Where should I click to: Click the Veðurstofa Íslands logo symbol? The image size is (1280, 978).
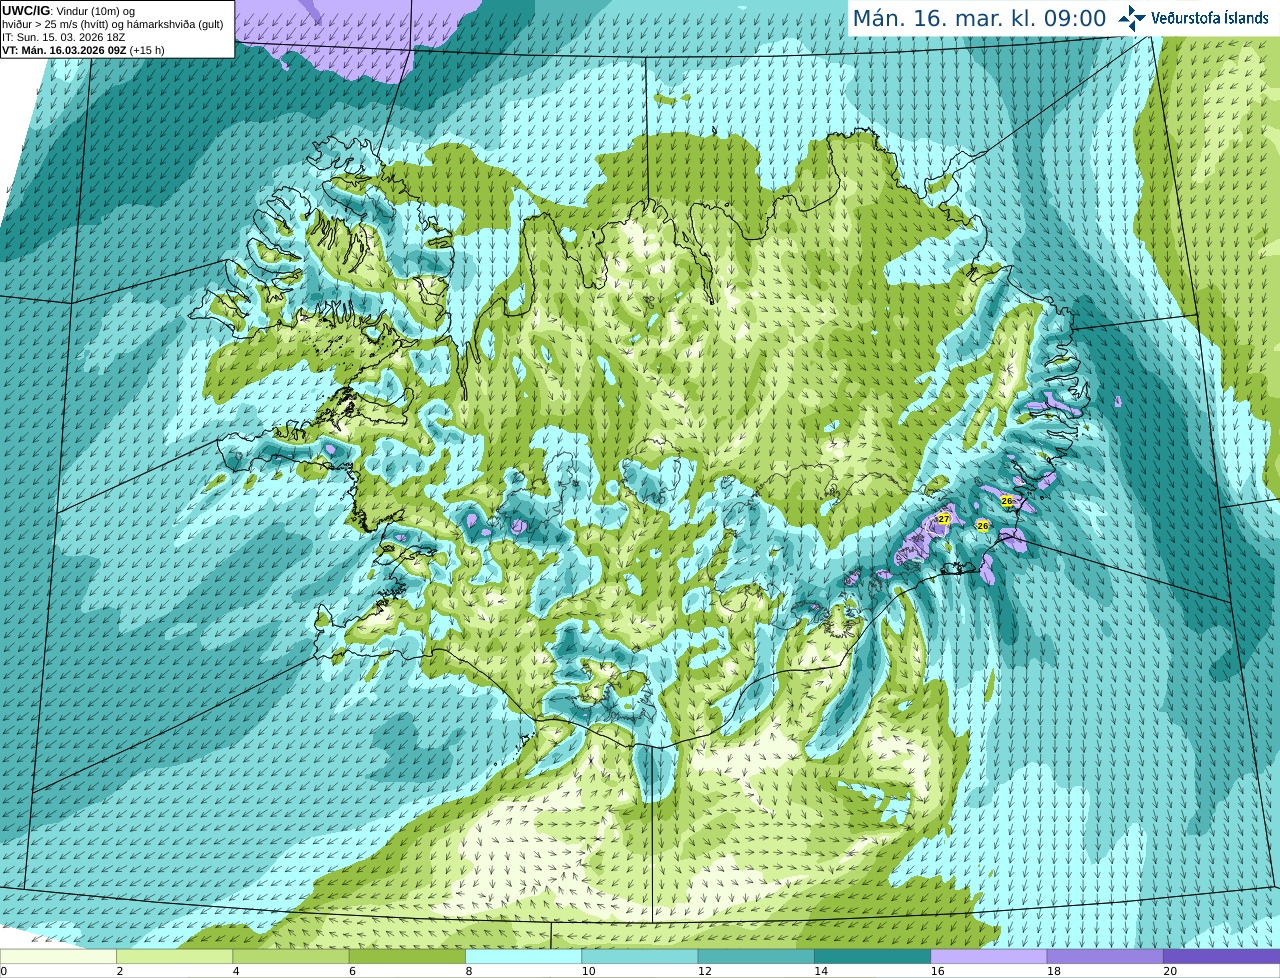point(1132,18)
